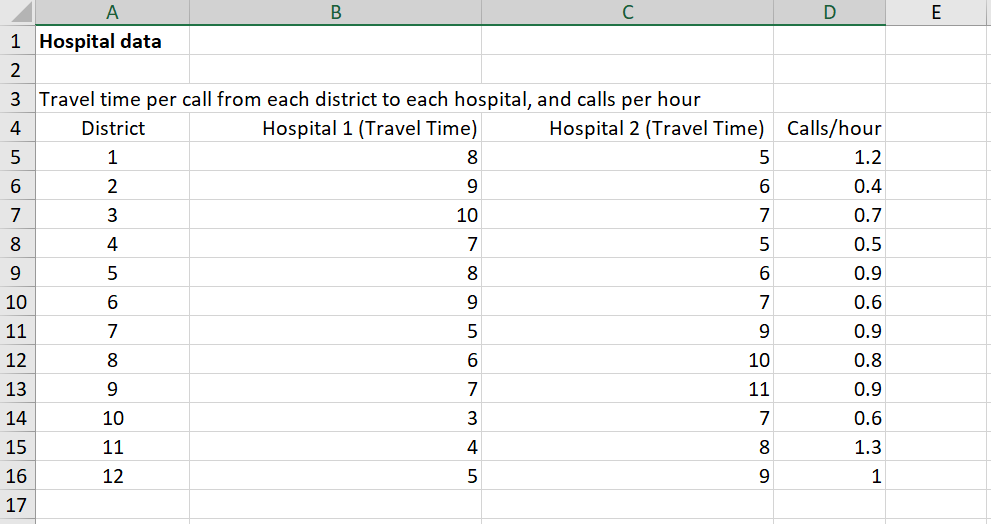
Task: Click Hospital 2 value 11 in row 13
Action: pyautogui.click(x=628, y=388)
